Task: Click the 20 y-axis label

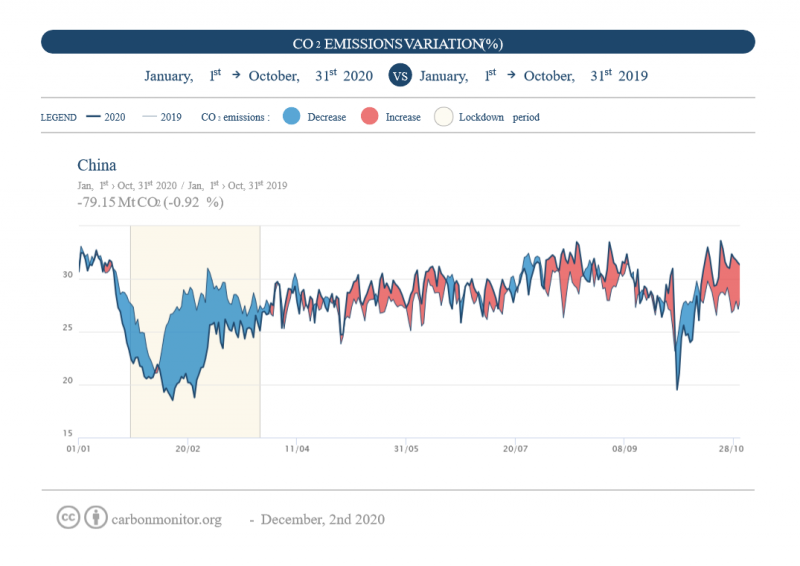Action: point(68,380)
